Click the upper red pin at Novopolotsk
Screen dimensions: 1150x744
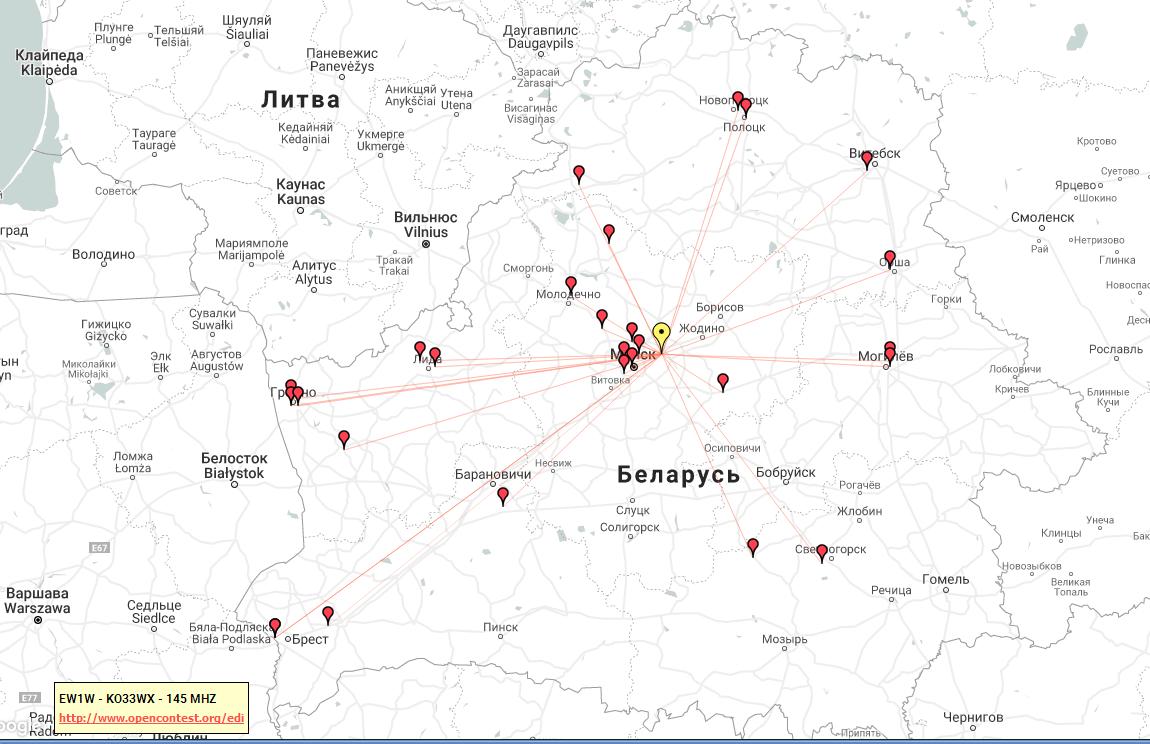[x=738, y=98]
